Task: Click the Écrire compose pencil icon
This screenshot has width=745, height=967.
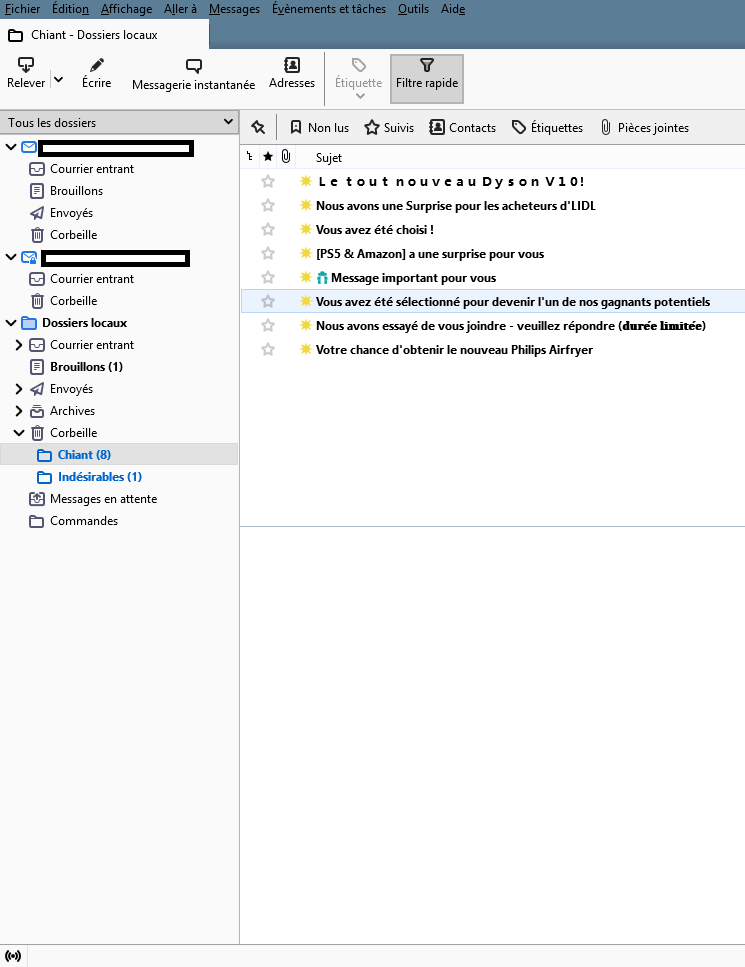Action: 96,66
